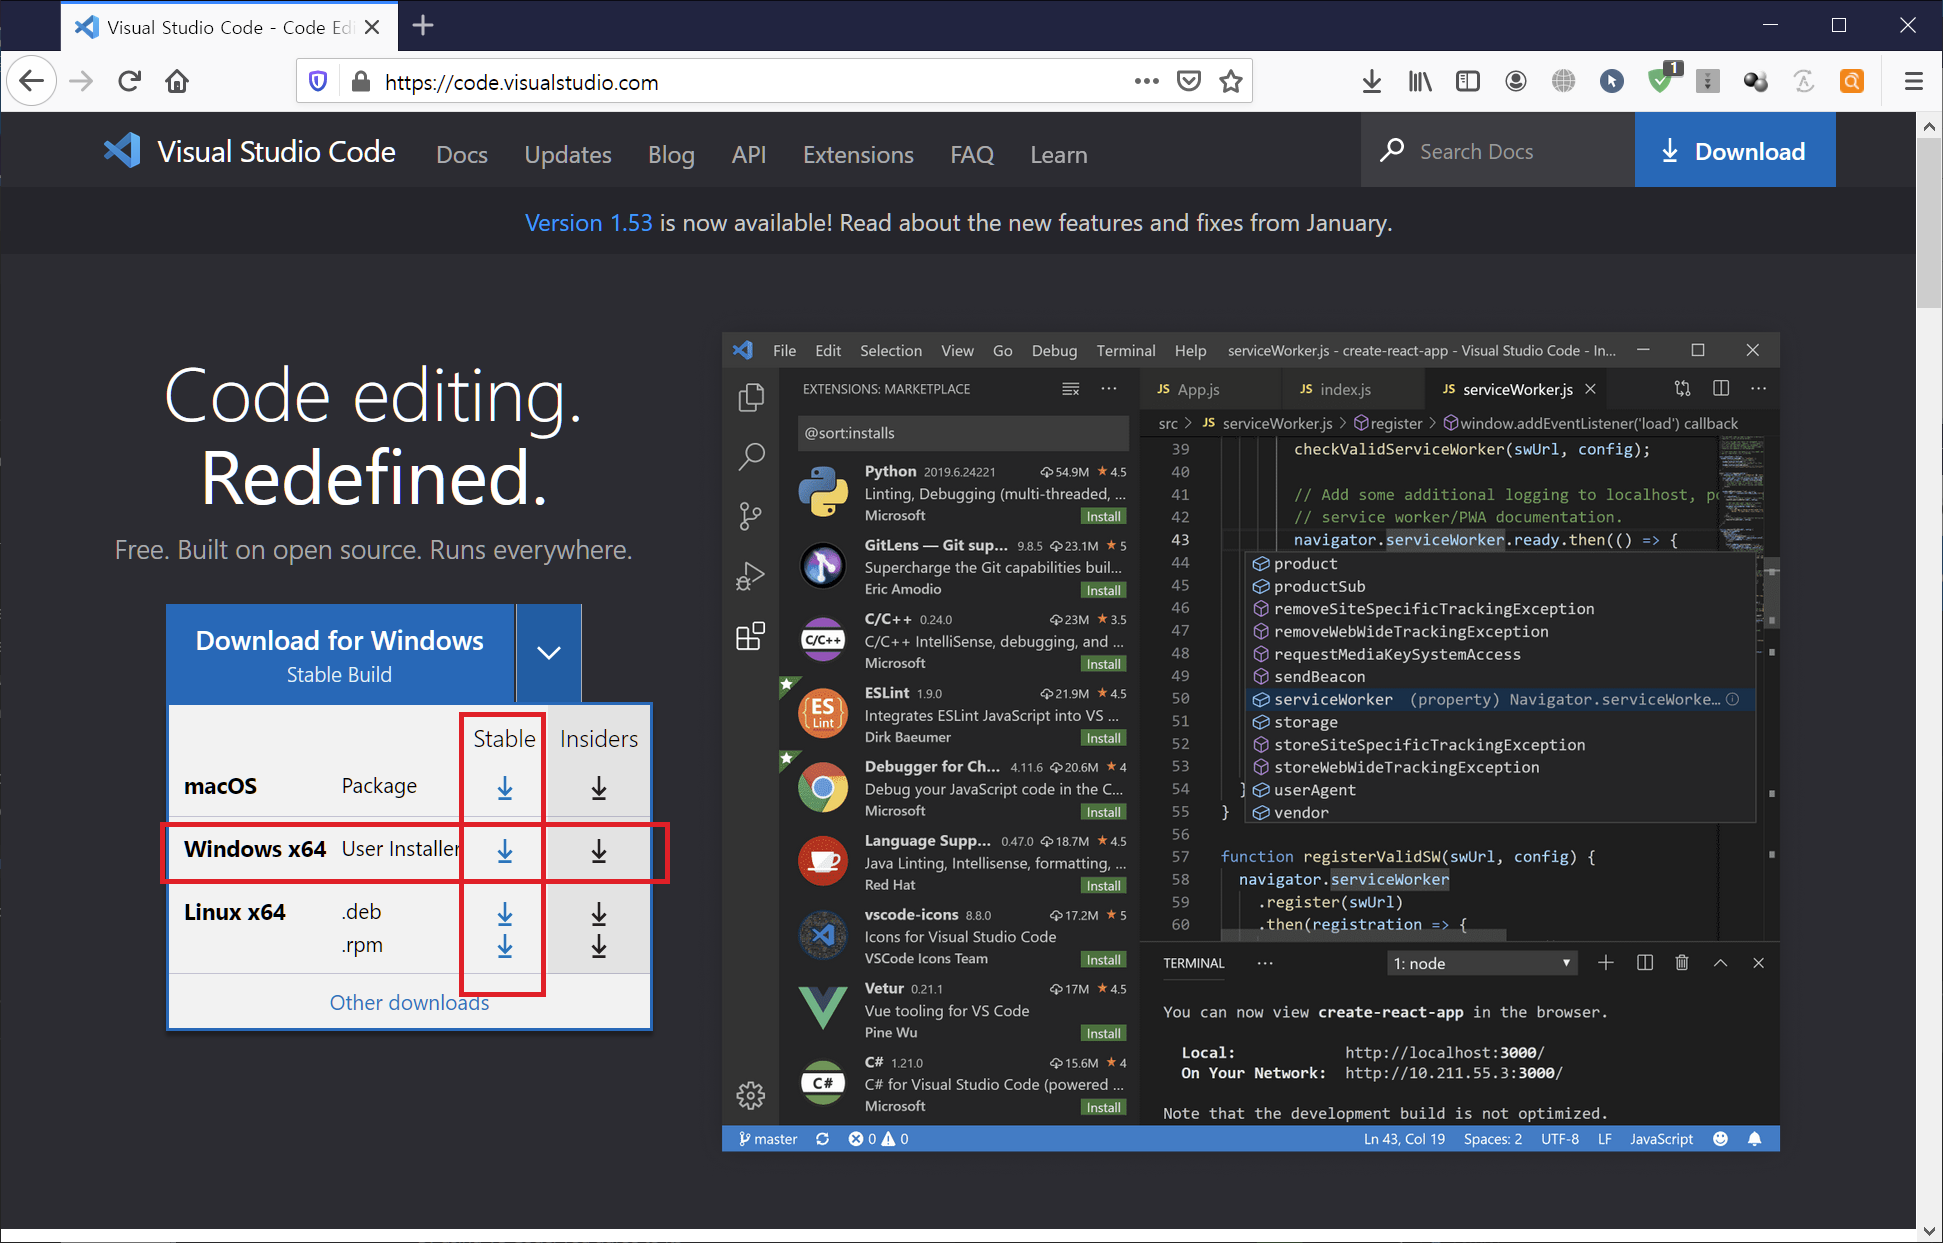Screen dimensions: 1943x1243
Task: Open Firefox's downloads toolbar icon
Action: 1372,82
